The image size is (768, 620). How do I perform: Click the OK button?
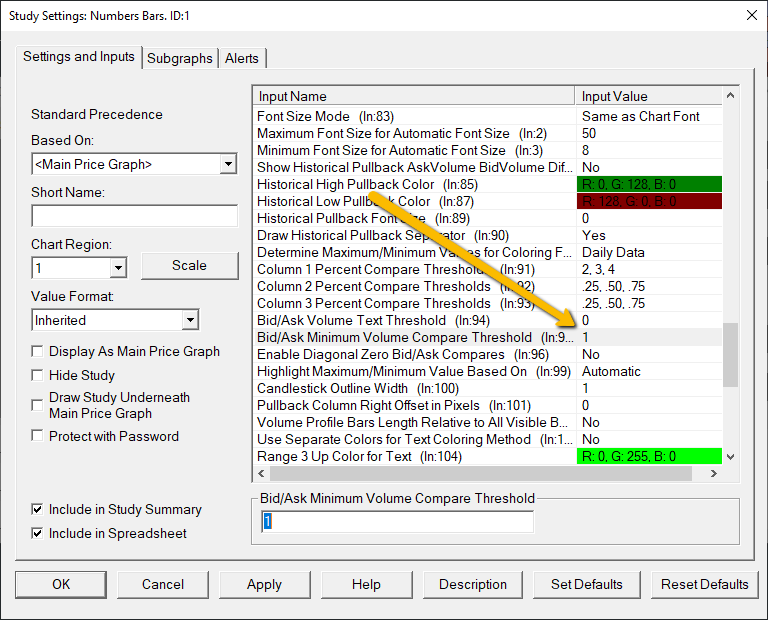click(x=61, y=584)
